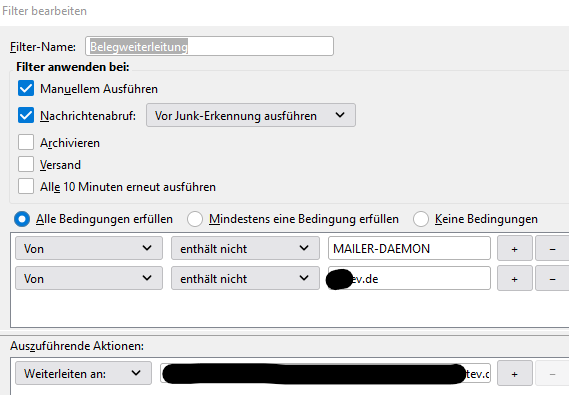Remove the MAILER-DAEMON condition with minus button
The image size is (569, 395).
tap(552, 248)
